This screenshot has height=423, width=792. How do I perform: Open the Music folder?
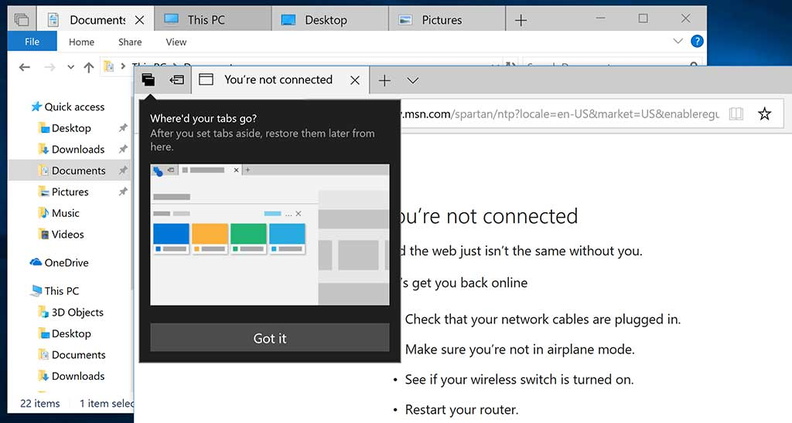coord(59,213)
